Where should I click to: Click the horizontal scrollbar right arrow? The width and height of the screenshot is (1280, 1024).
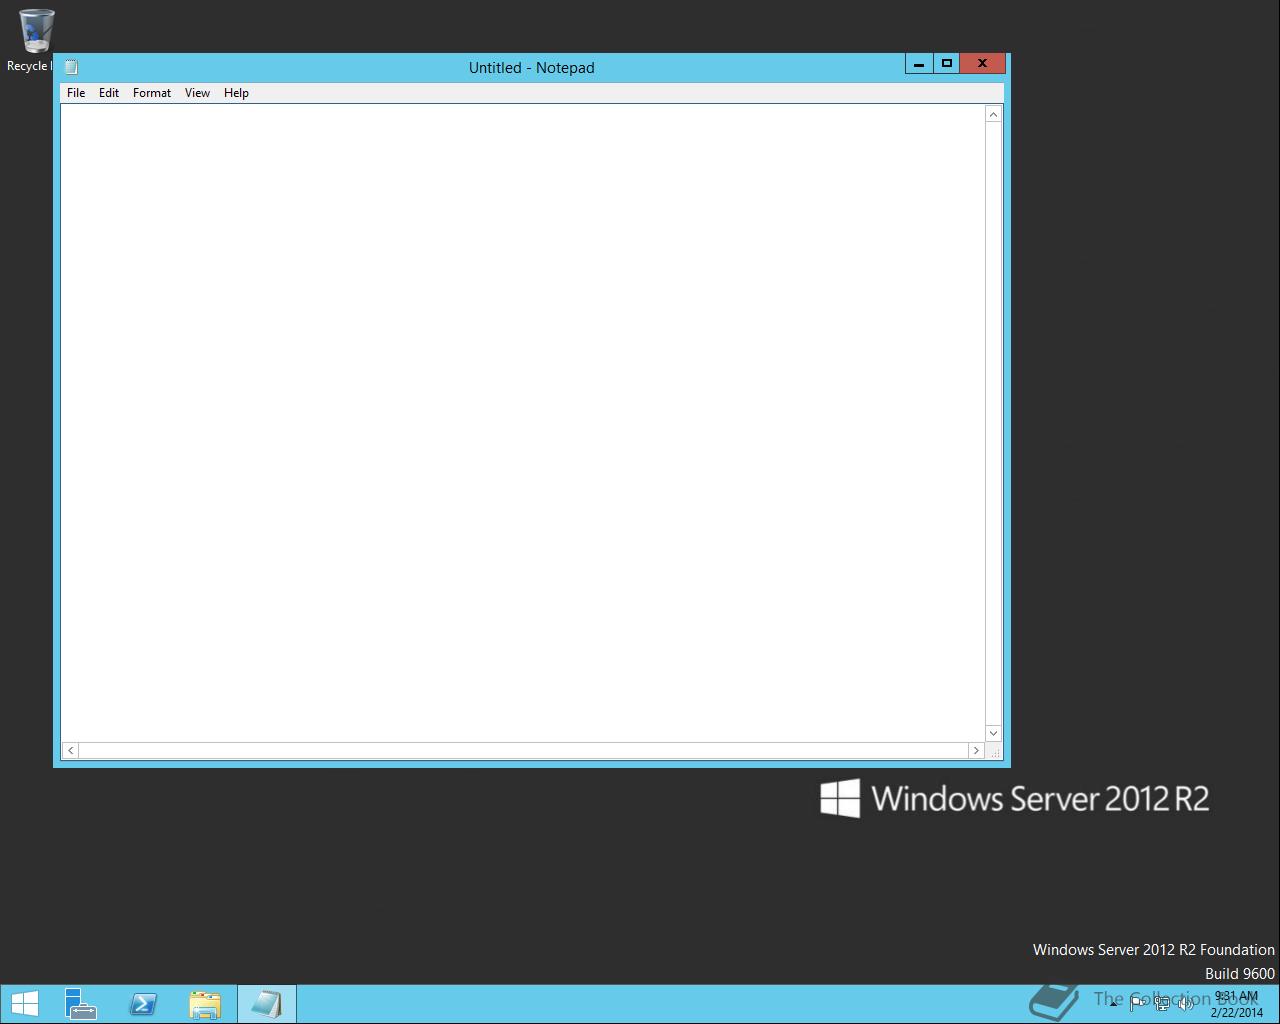click(x=976, y=750)
